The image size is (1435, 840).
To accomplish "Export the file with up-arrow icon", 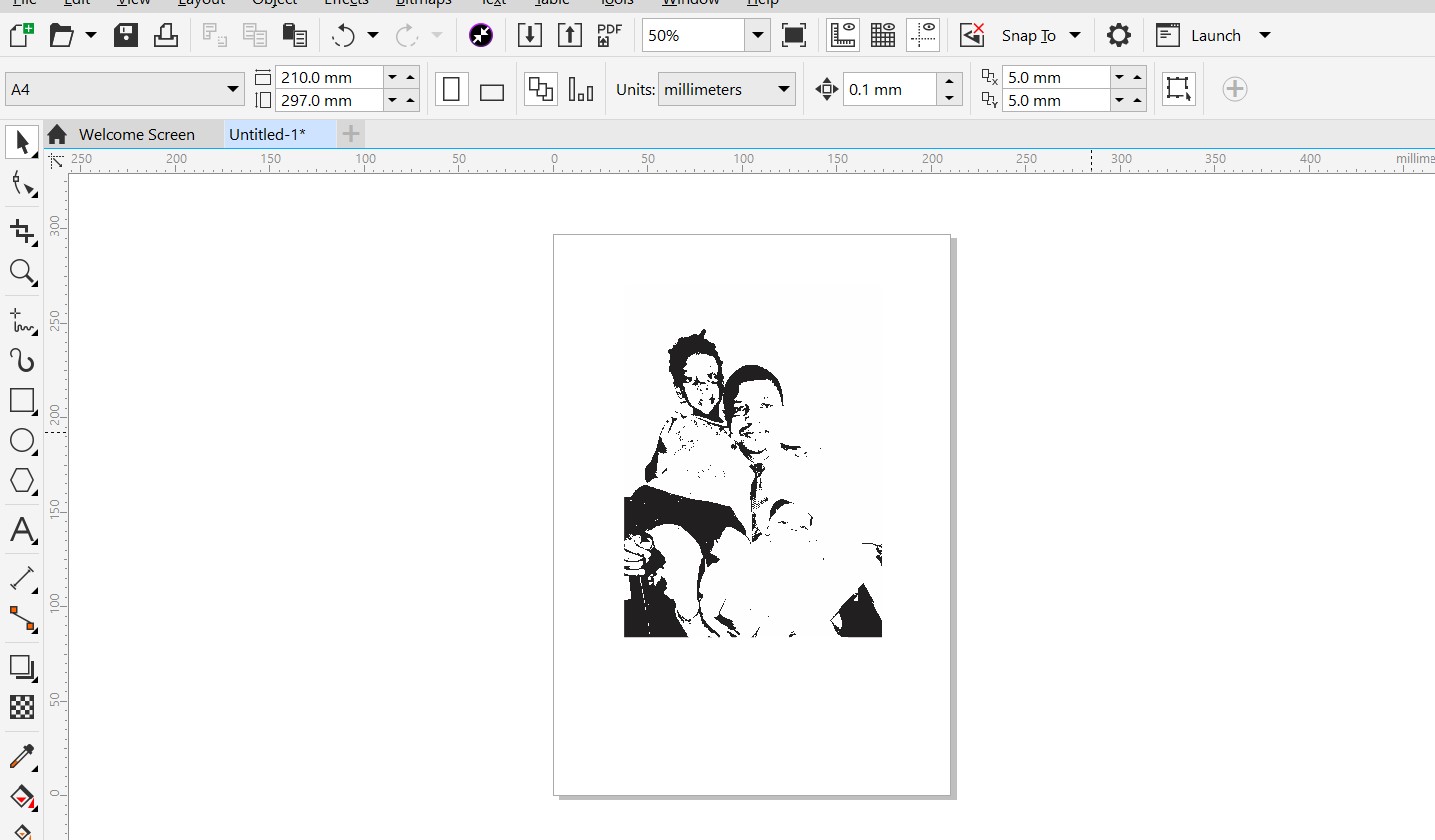I will [x=569, y=36].
